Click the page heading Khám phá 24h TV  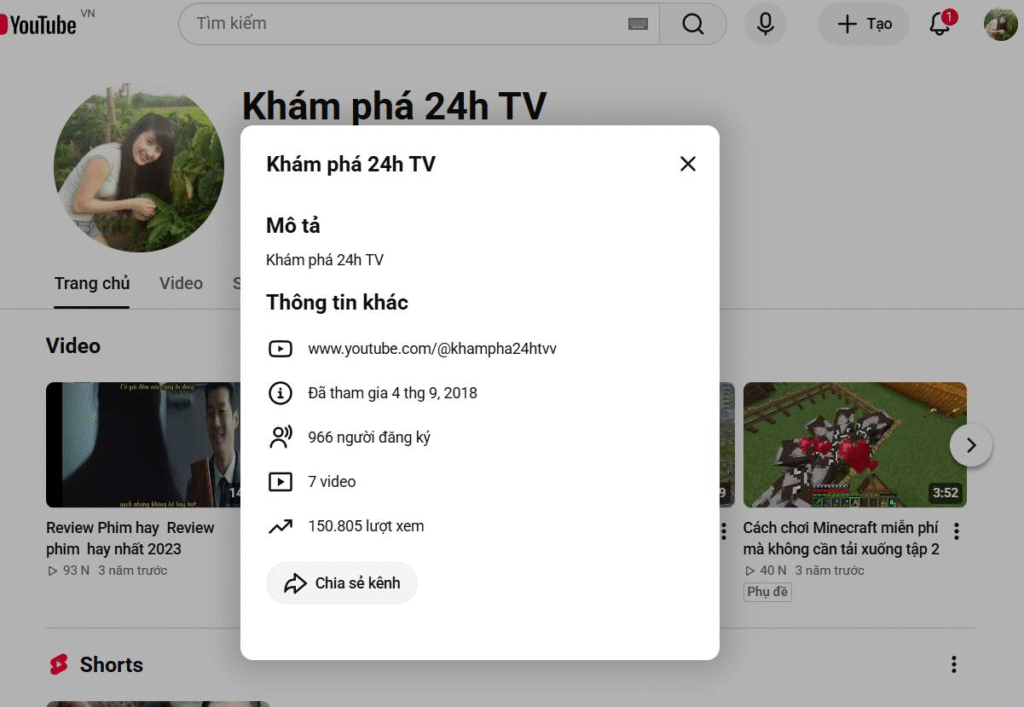pyautogui.click(x=394, y=106)
